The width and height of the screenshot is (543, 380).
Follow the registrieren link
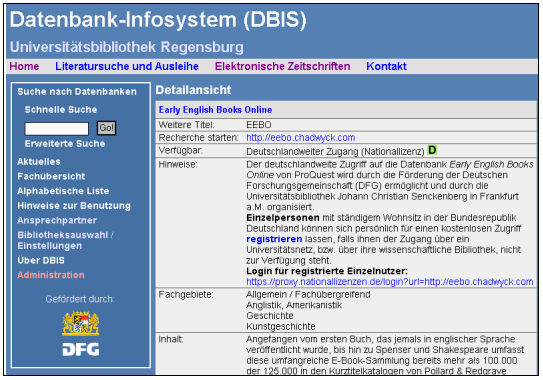coord(274,239)
